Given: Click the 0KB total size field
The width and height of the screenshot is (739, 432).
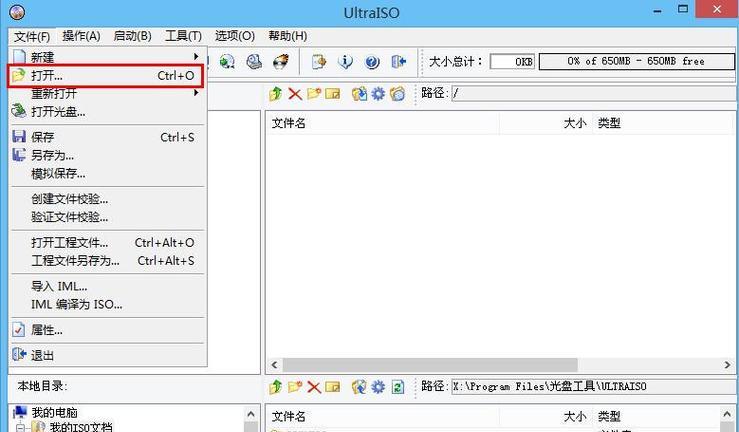Looking at the screenshot, I should (x=512, y=62).
